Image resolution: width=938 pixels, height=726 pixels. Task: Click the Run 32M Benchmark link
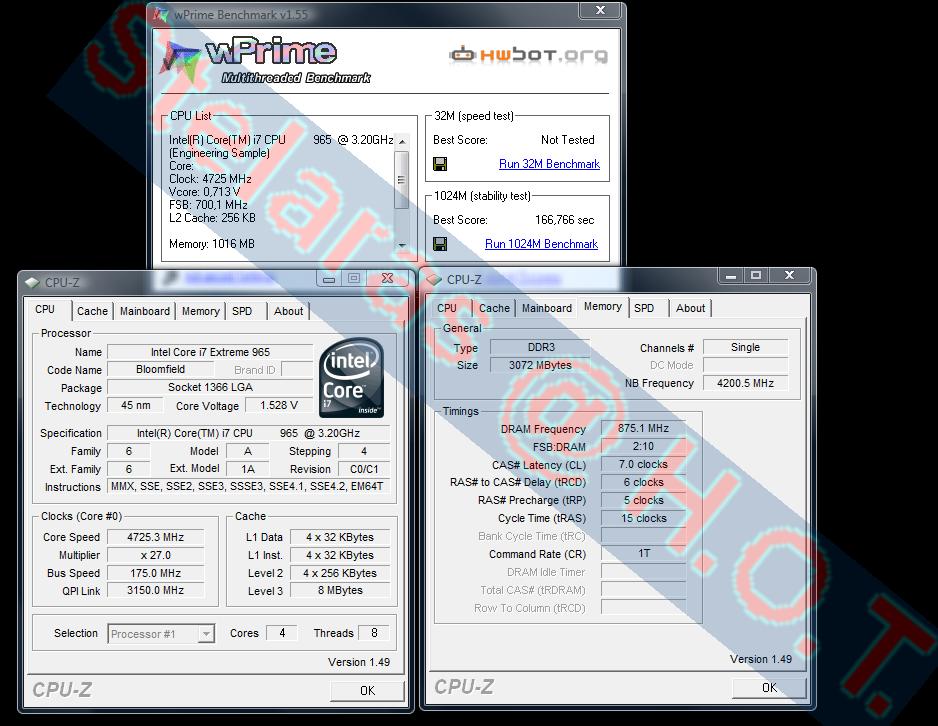pos(549,164)
